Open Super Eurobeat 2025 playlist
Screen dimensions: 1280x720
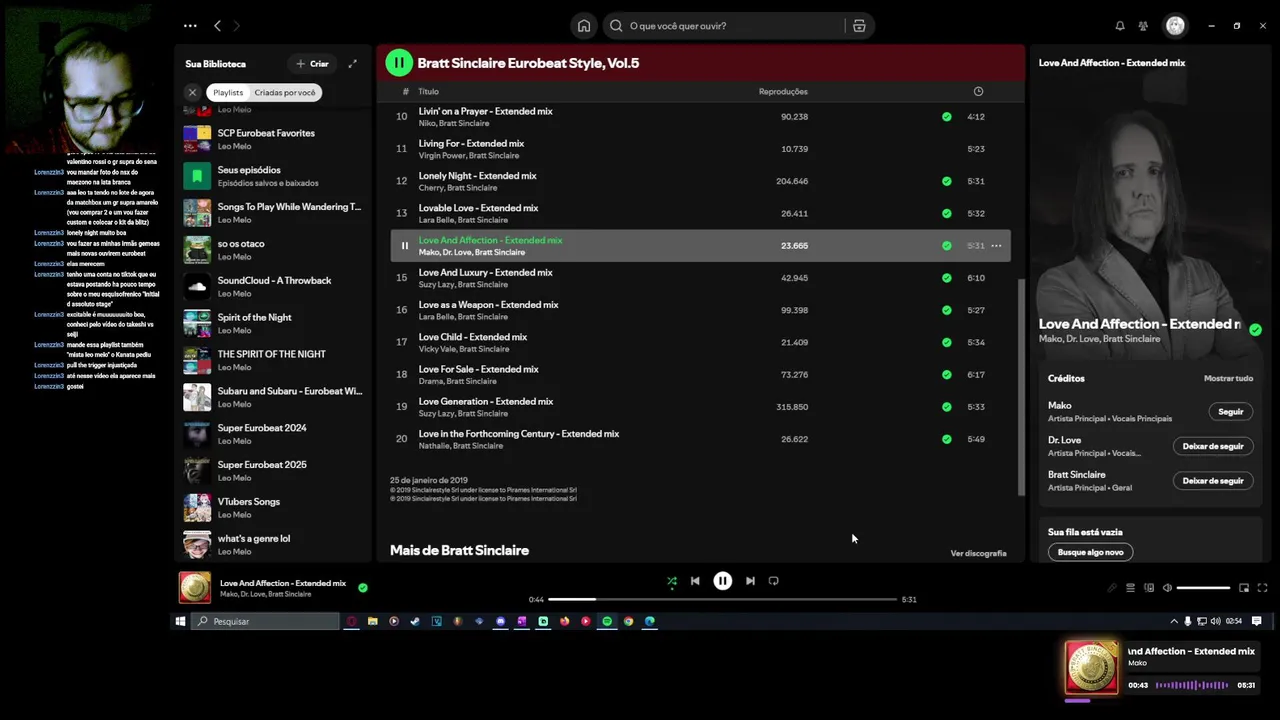[x=273, y=471]
